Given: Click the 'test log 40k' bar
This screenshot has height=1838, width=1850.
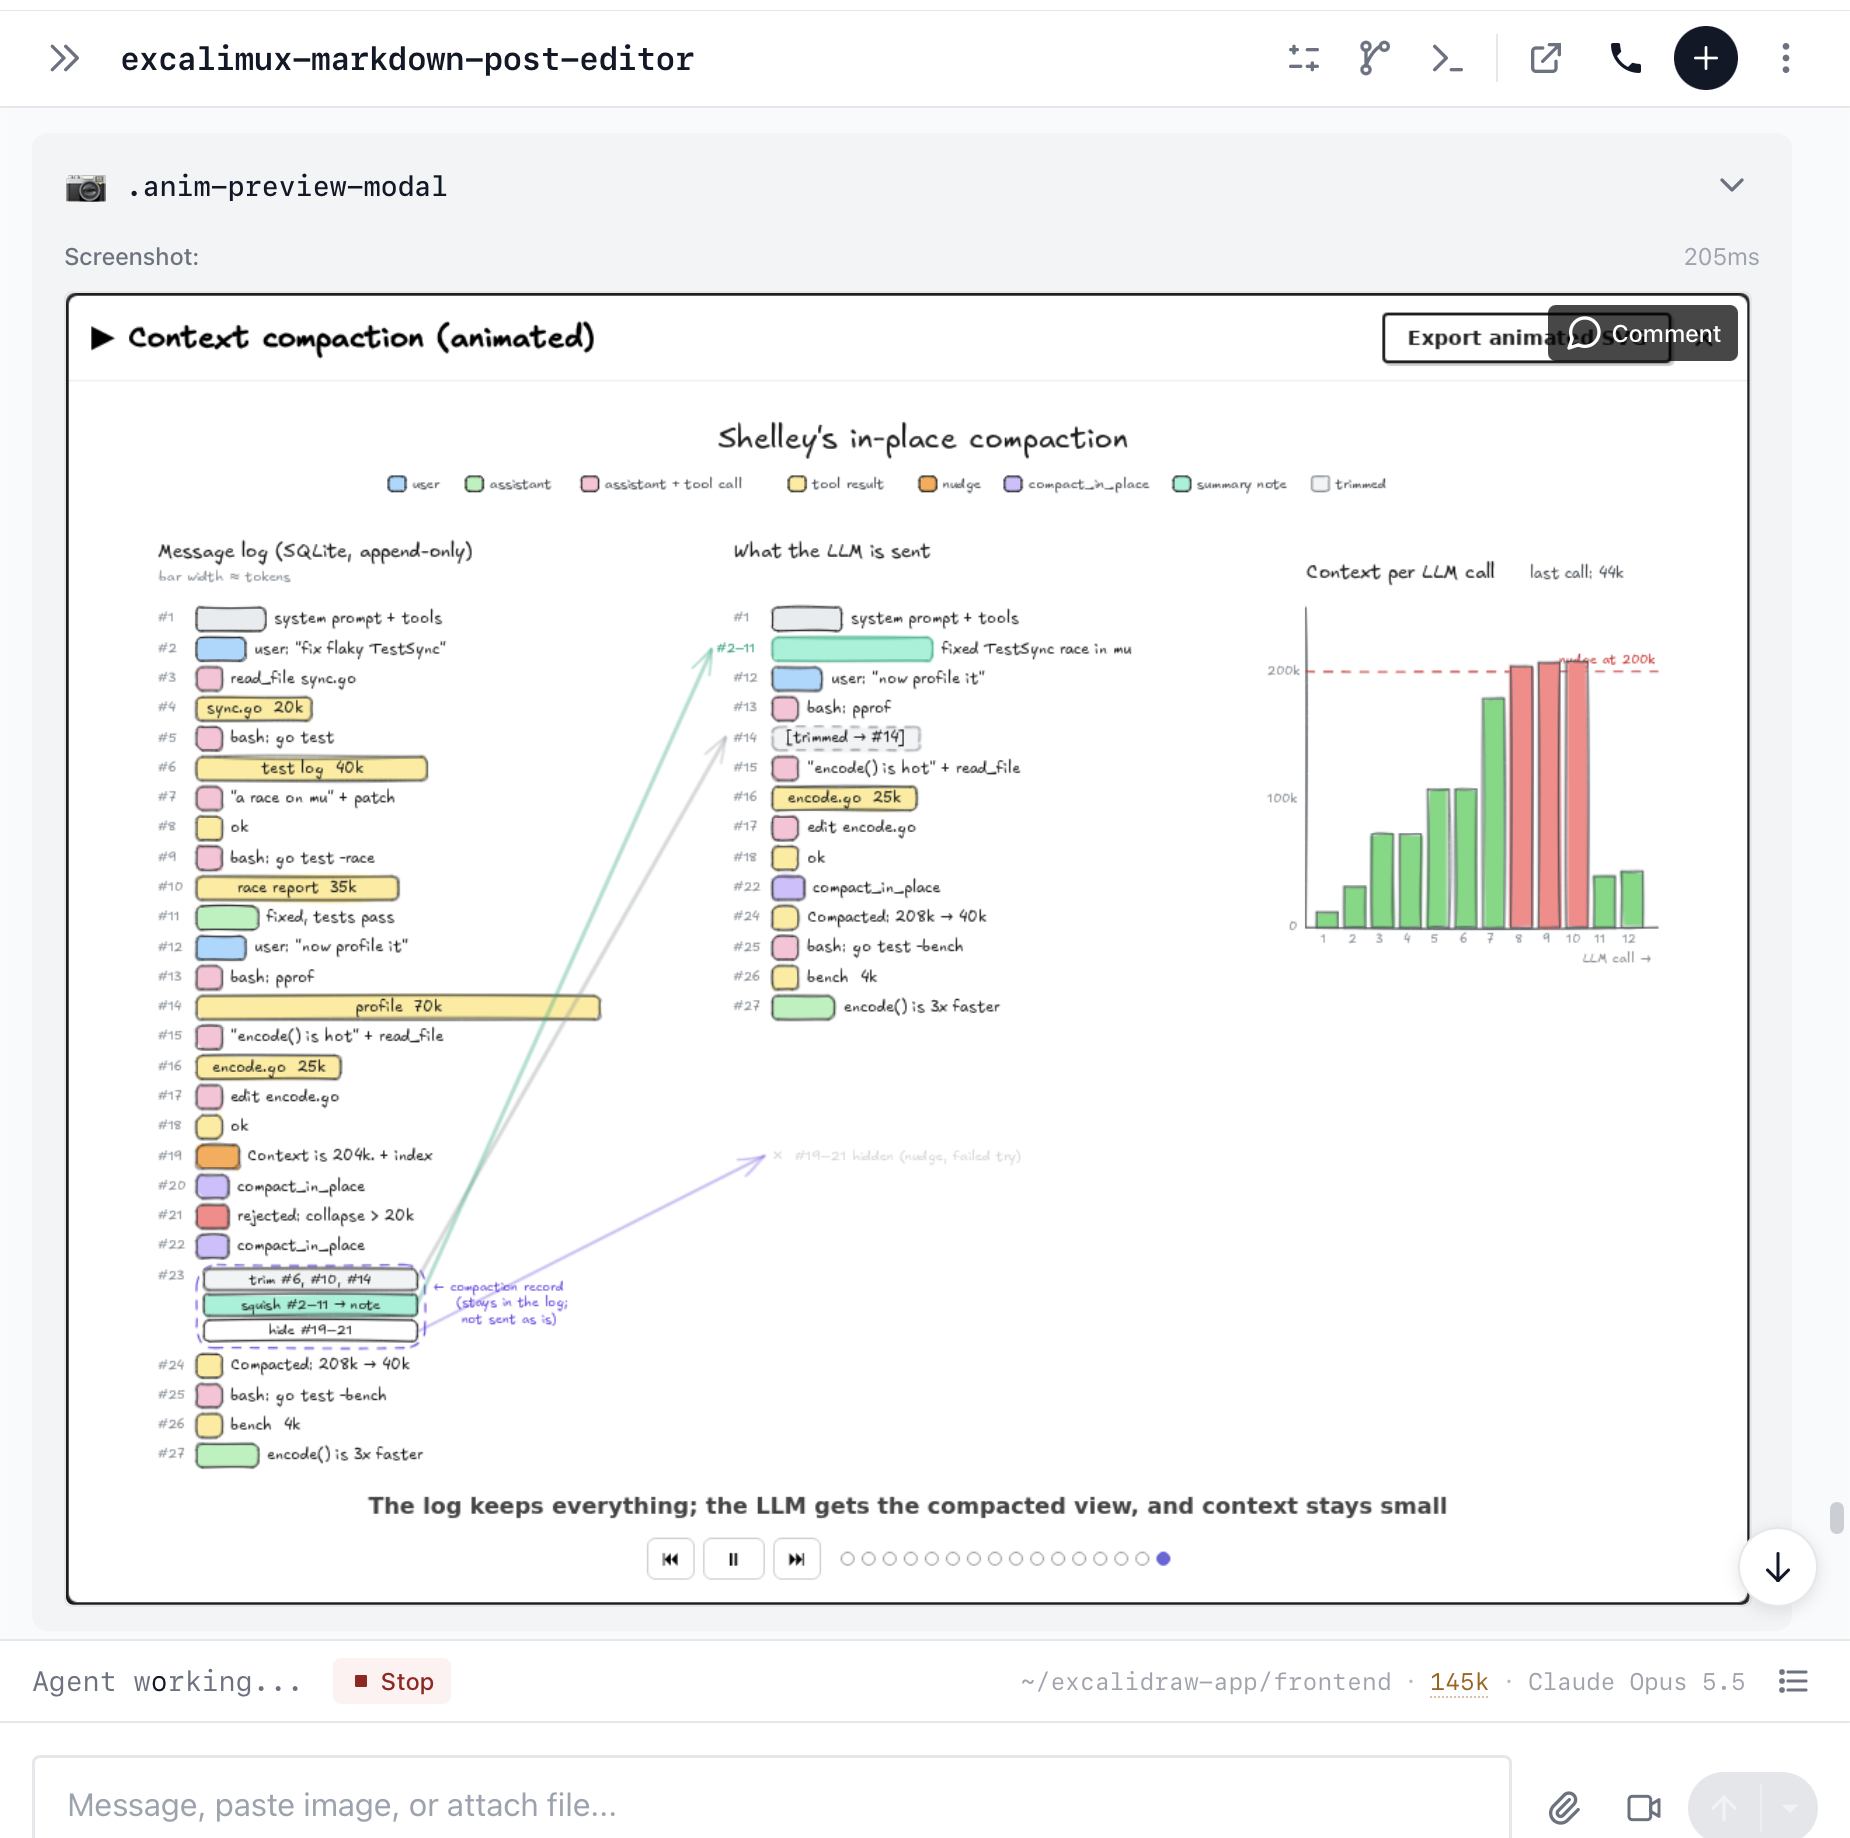Looking at the screenshot, I should point(311,768).
